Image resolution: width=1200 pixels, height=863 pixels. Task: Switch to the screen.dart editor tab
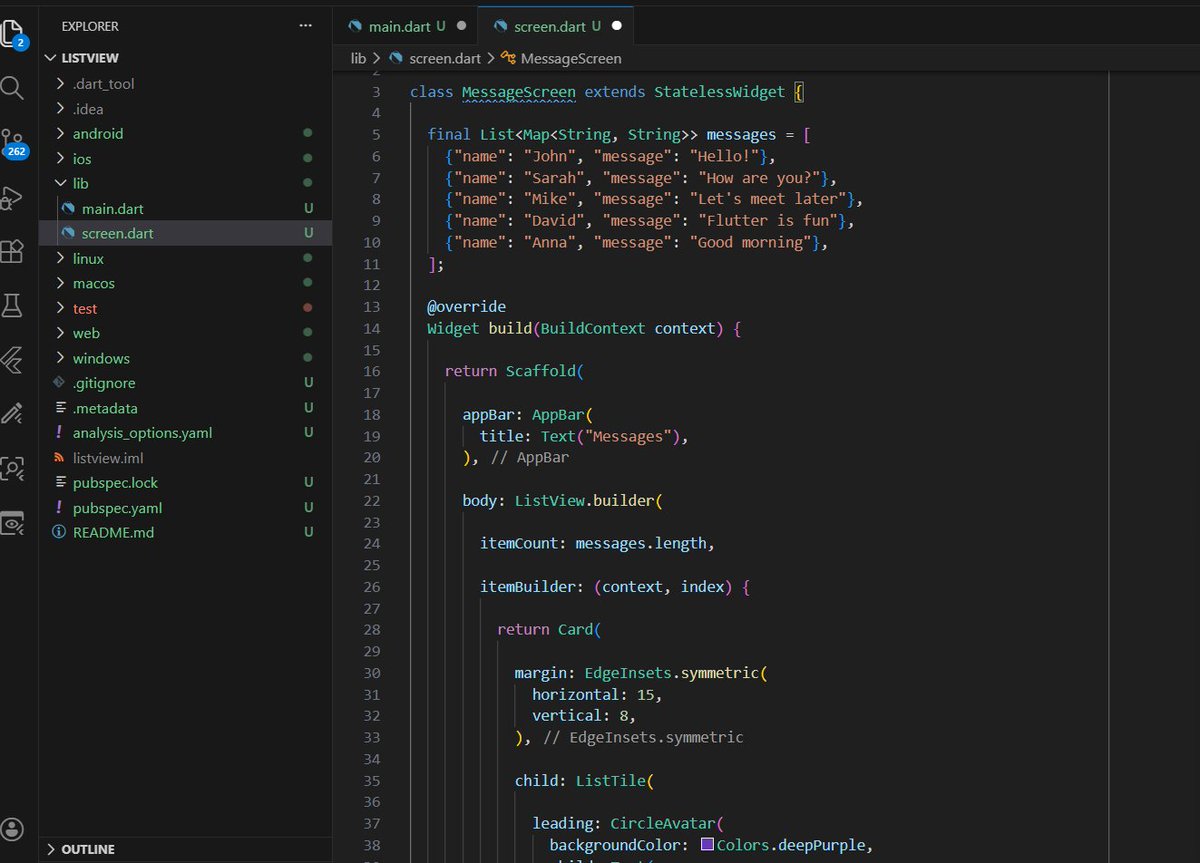click(556, 26)
